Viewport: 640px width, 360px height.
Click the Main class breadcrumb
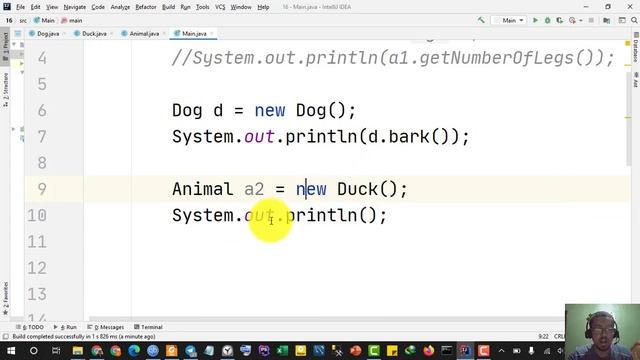pyautogui.click(x=44, y=20)
